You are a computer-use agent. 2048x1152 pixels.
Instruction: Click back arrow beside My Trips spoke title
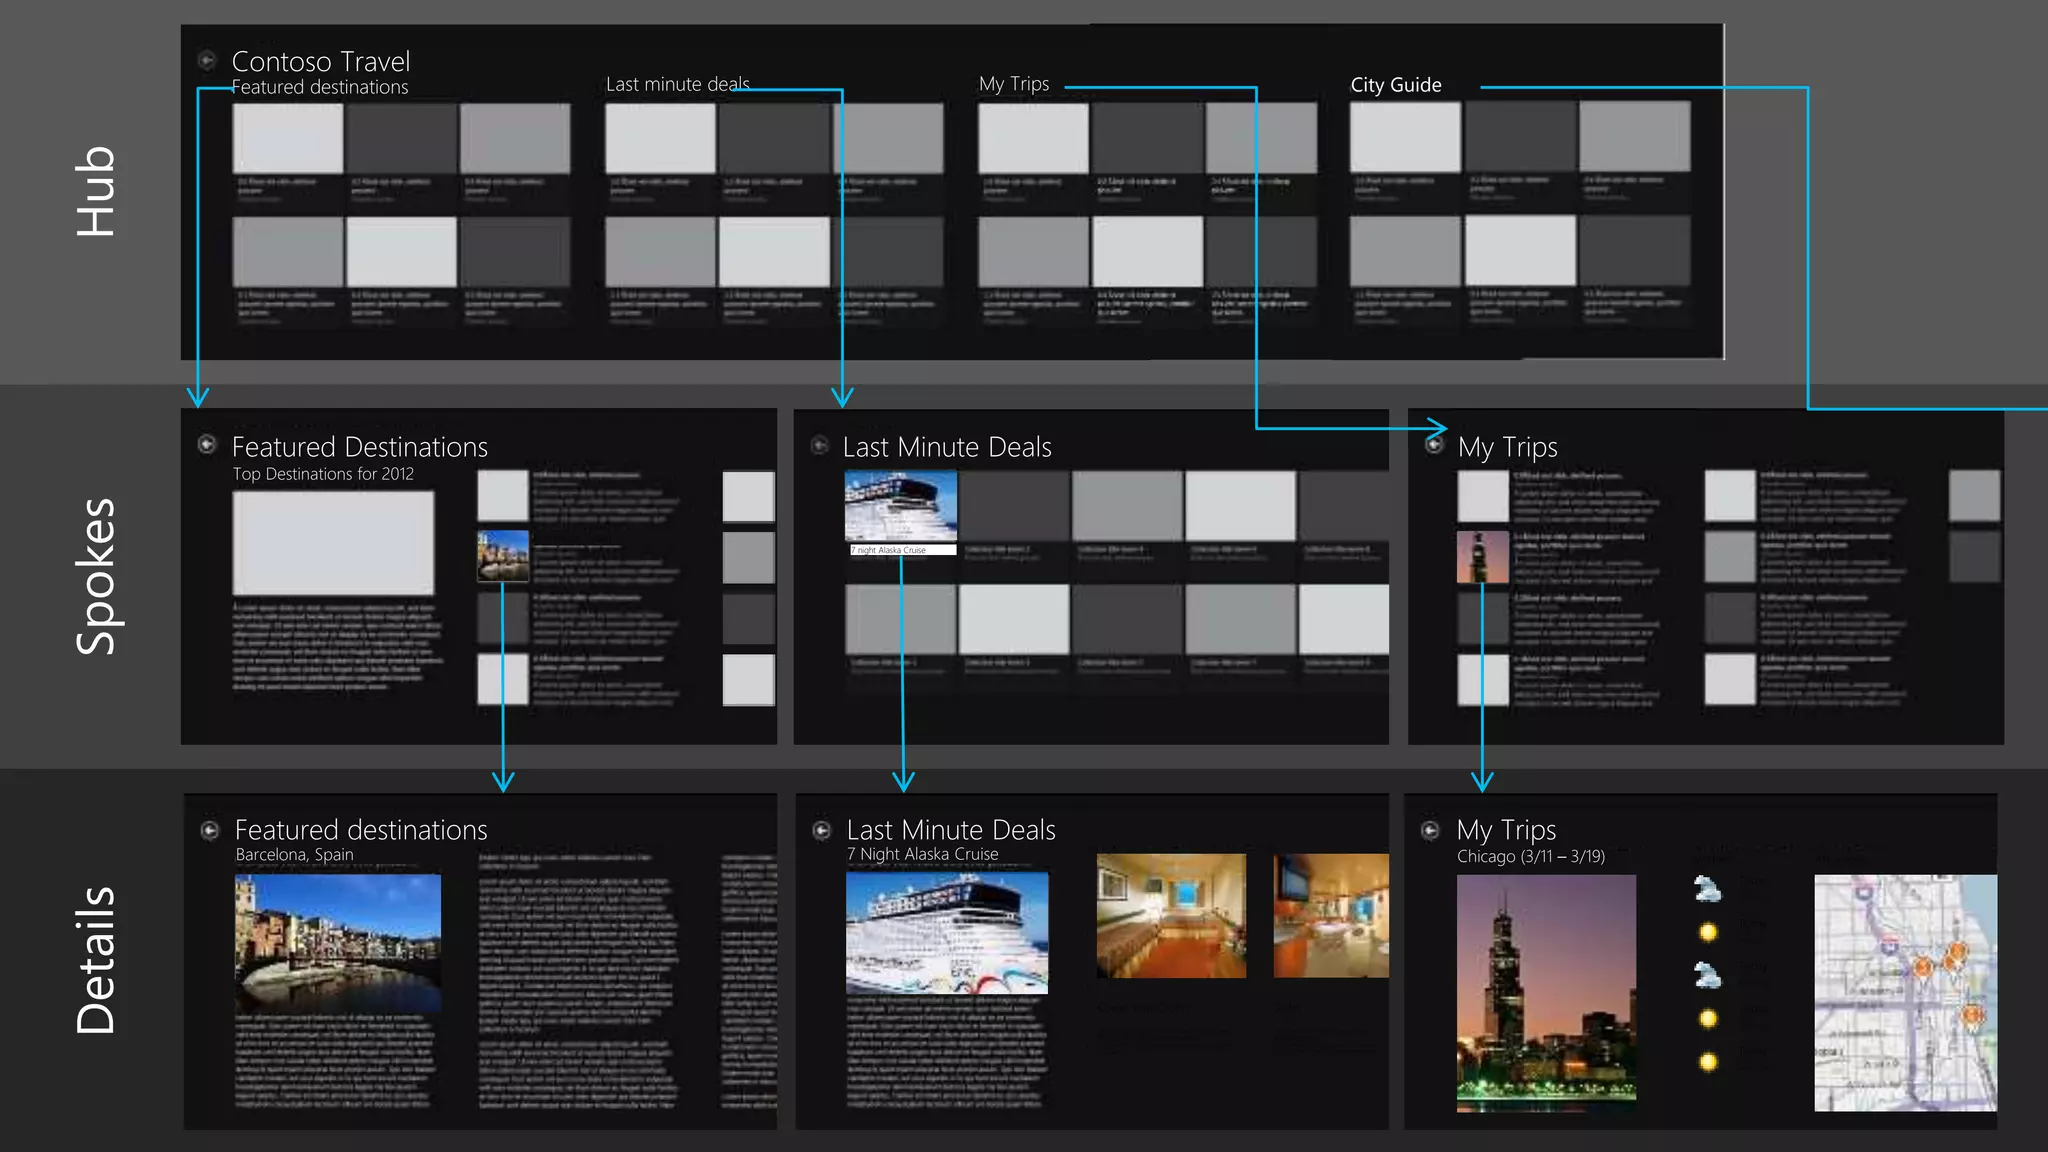coord(1434,445)
